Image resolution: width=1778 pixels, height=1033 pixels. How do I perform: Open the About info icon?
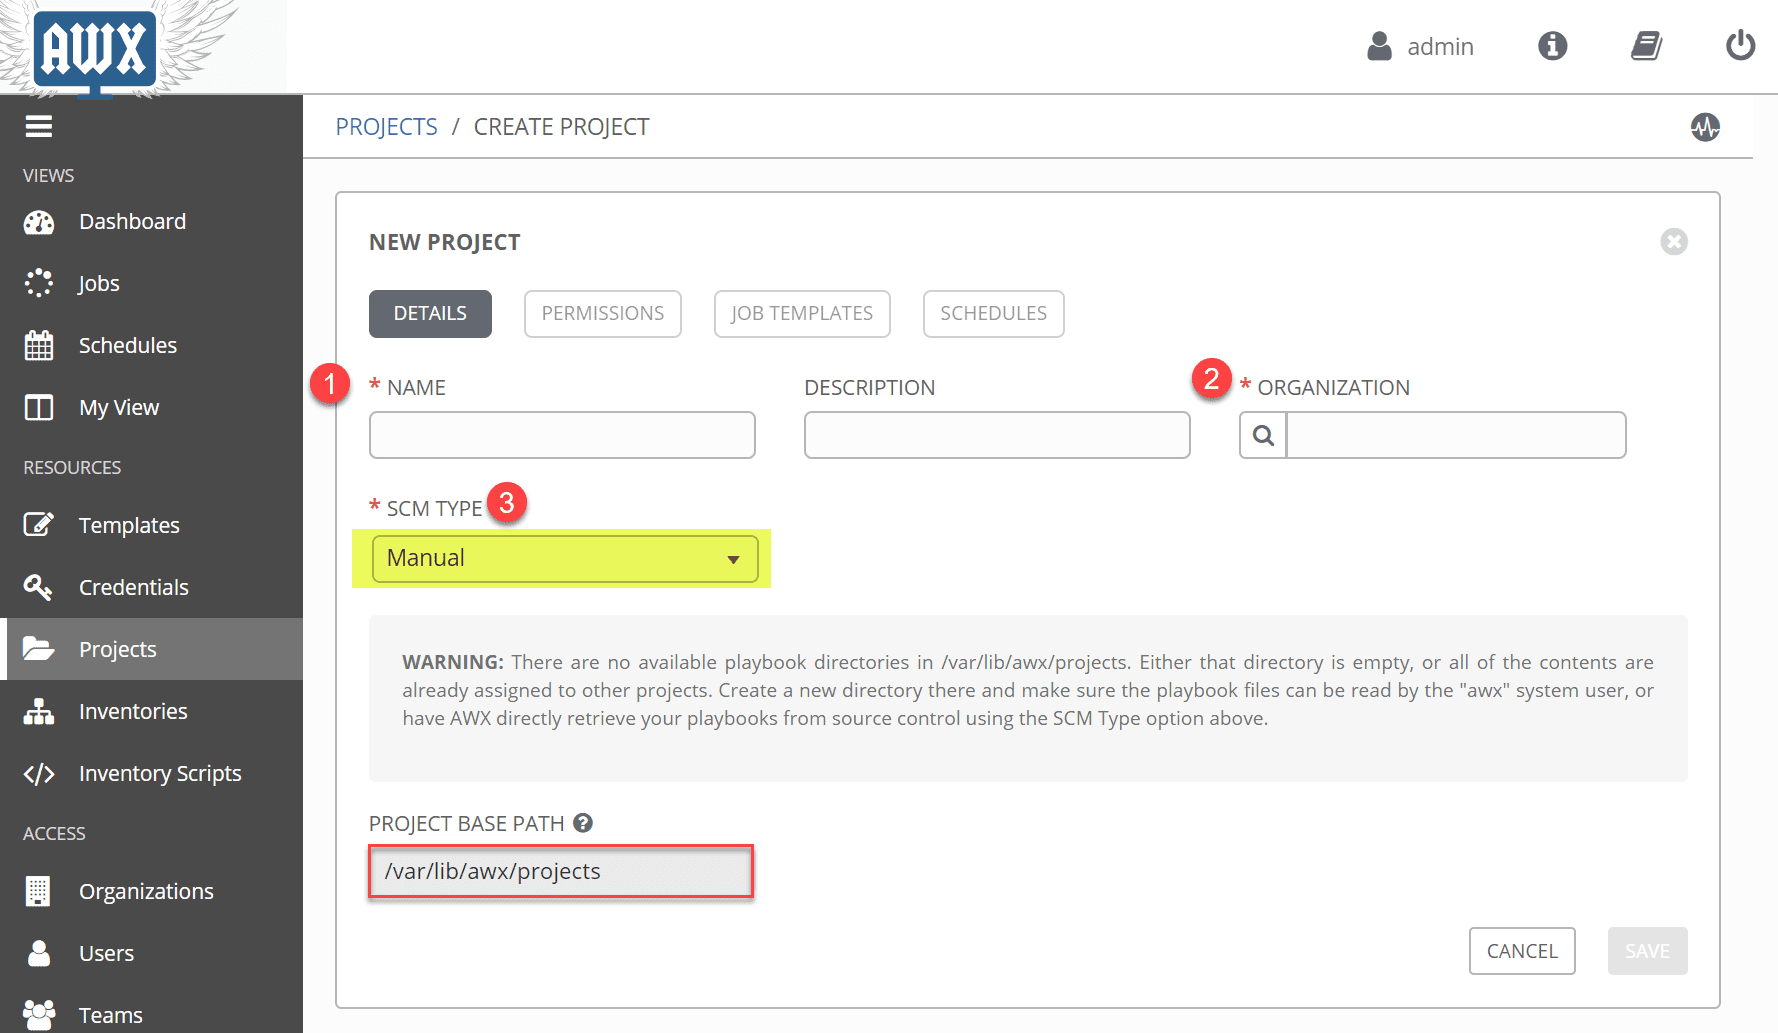[1552, 46]
